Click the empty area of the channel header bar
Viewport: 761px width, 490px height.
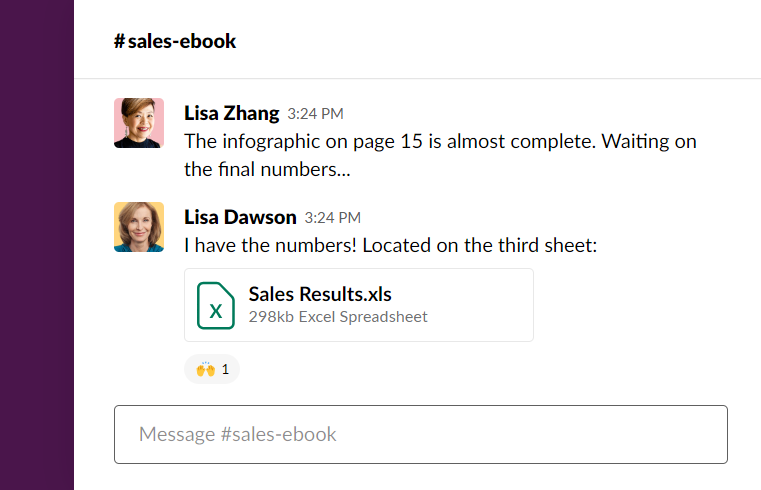click(500, 41)
